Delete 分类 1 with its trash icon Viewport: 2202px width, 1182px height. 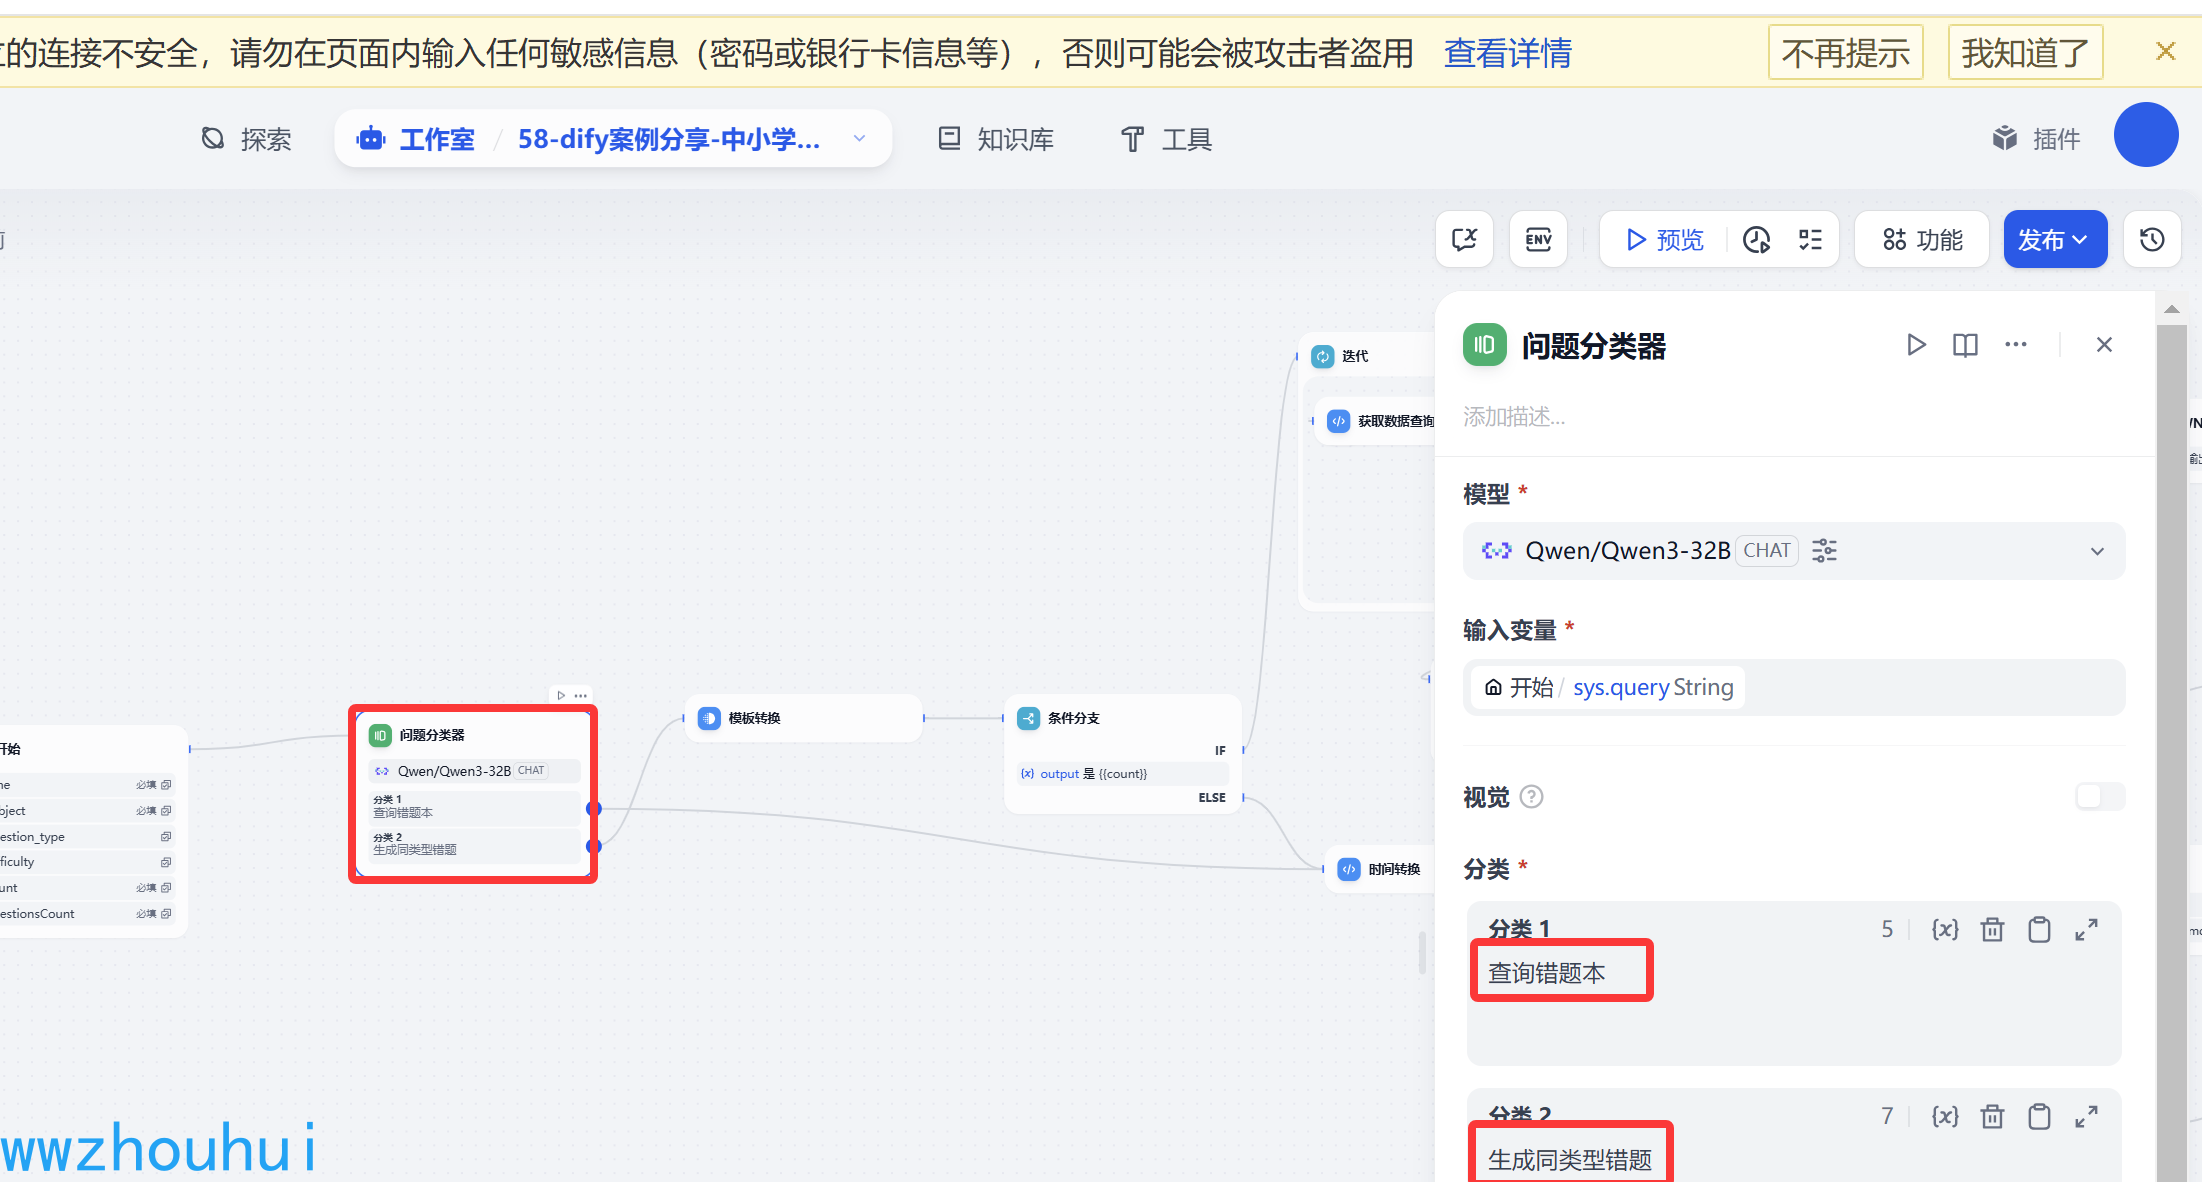(x=1992, y=930)
